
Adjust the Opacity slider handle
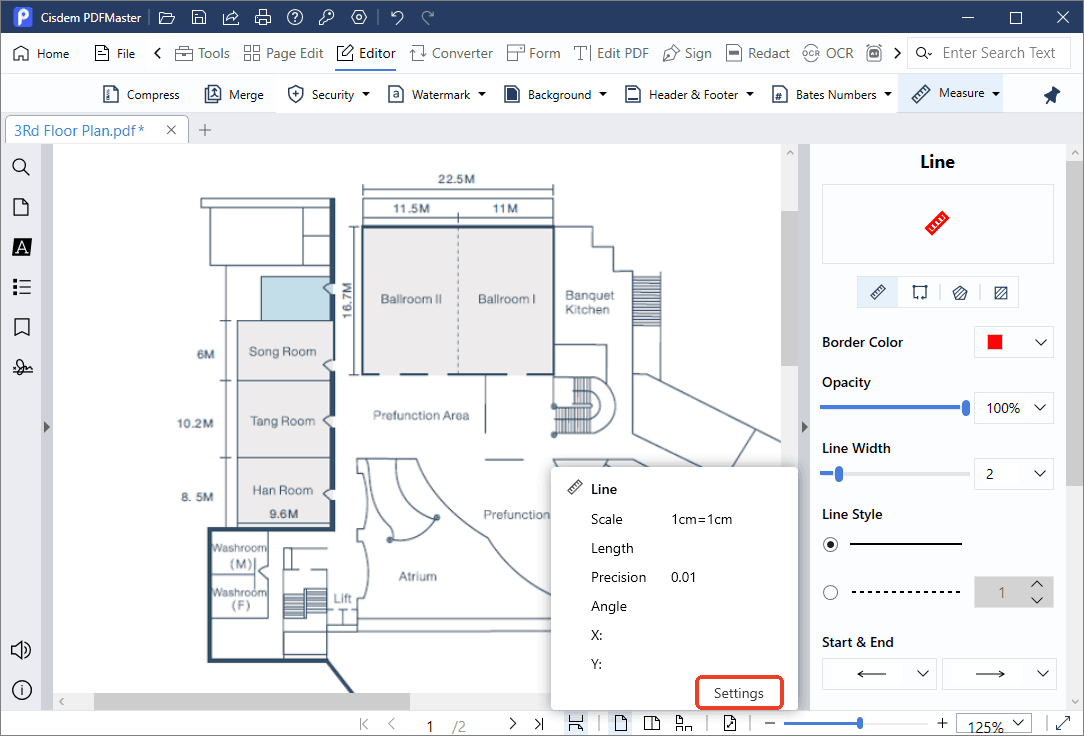[x=966, y=408]
